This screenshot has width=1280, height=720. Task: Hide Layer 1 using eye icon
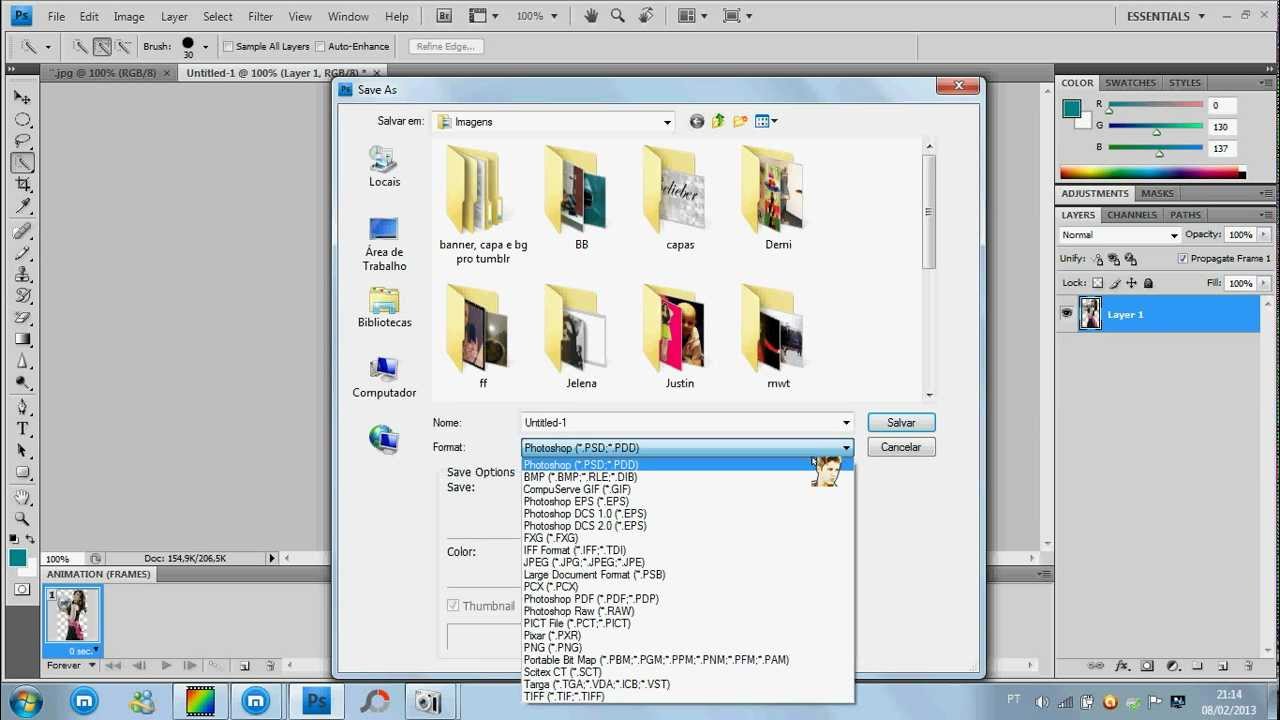[x=1067, y=314]
